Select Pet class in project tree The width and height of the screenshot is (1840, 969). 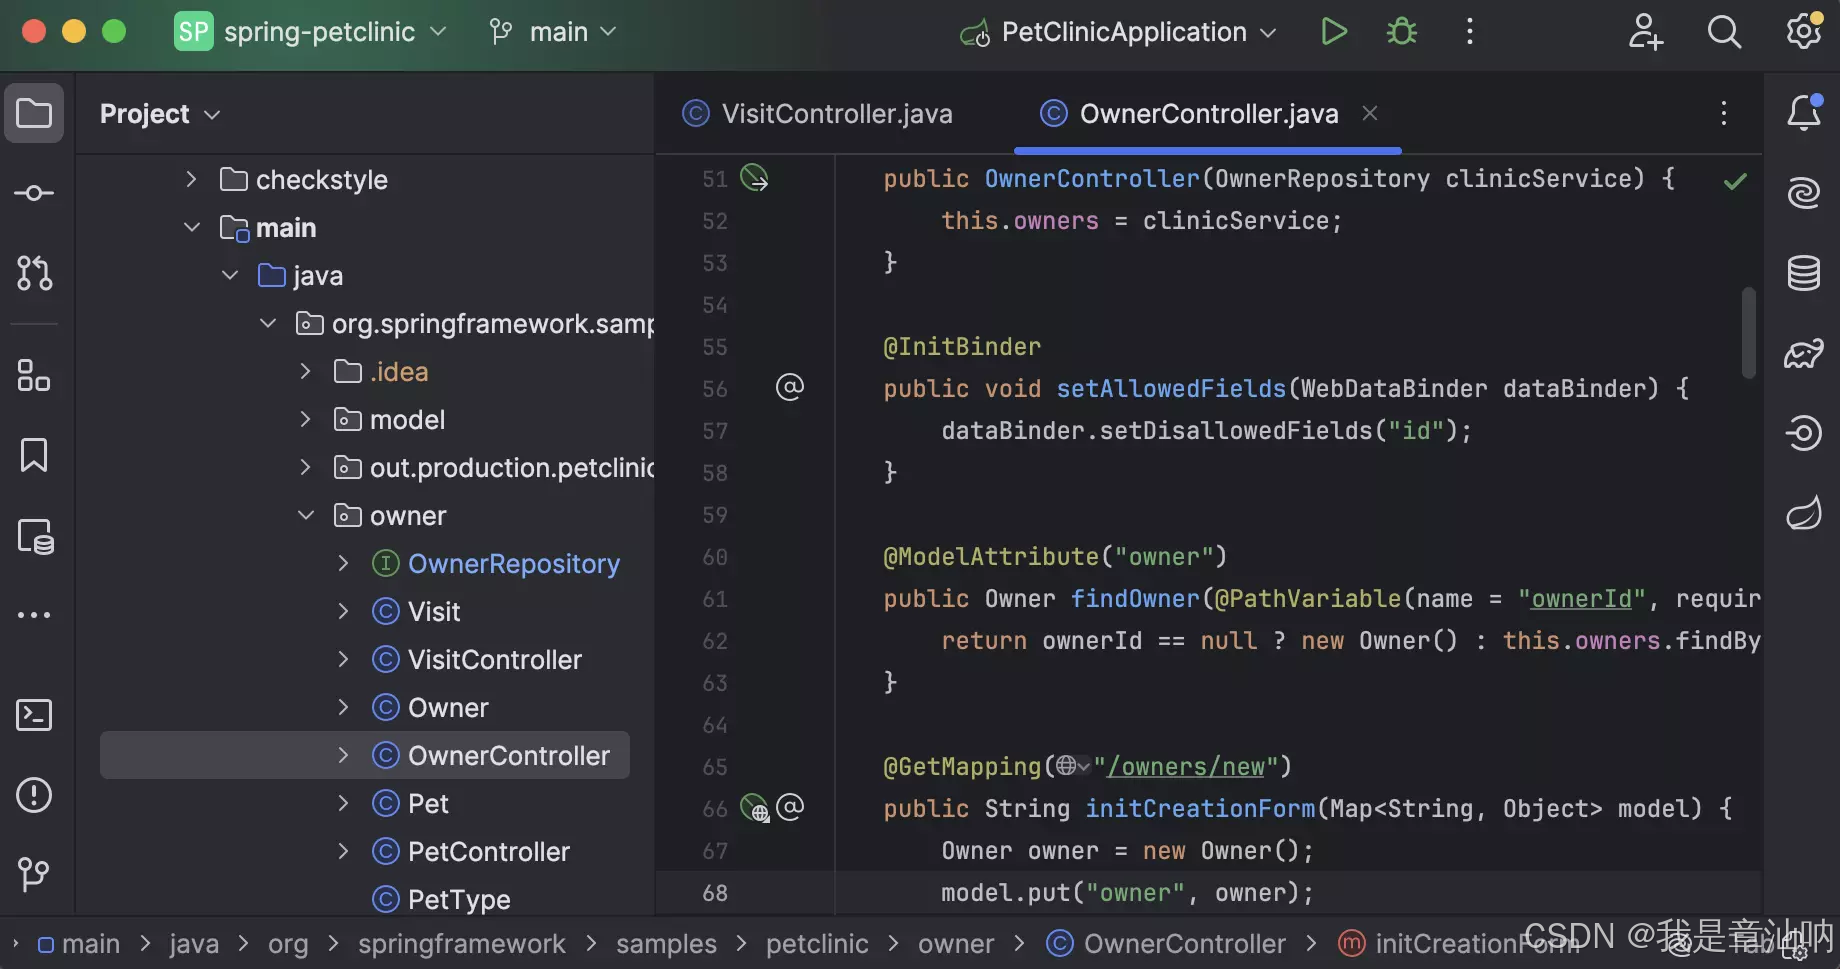coord(410,804)
